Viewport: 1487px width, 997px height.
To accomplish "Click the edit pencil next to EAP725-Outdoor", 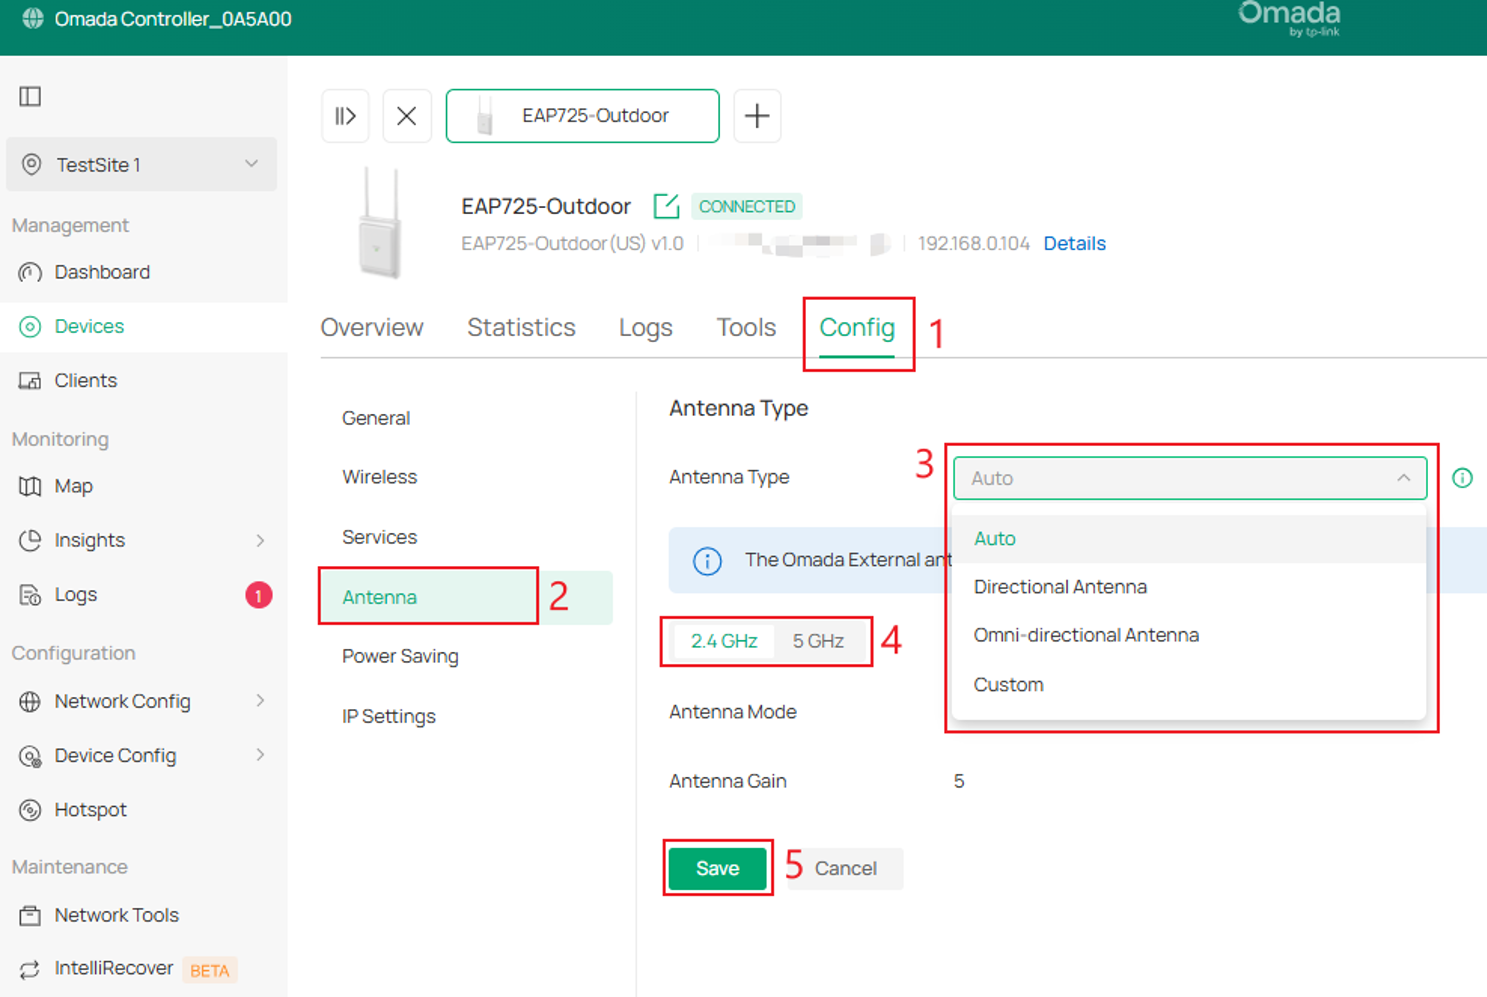I will [666, 206].
